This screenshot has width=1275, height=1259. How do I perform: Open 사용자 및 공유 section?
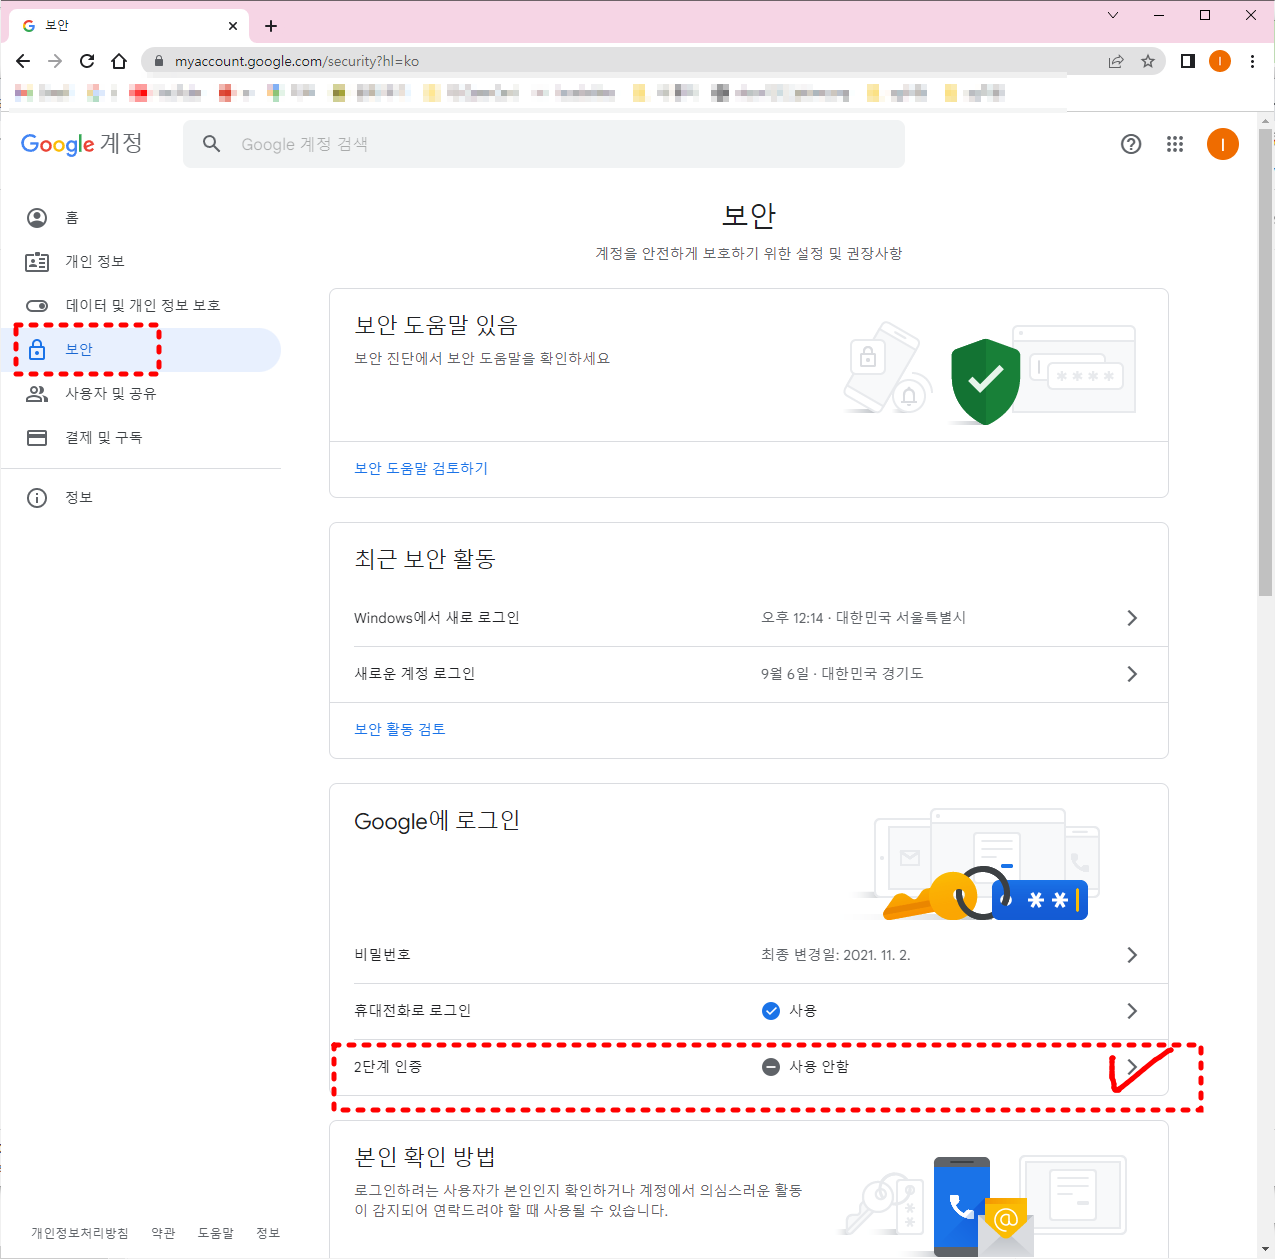pyautogui.click(x=141, y=394)
